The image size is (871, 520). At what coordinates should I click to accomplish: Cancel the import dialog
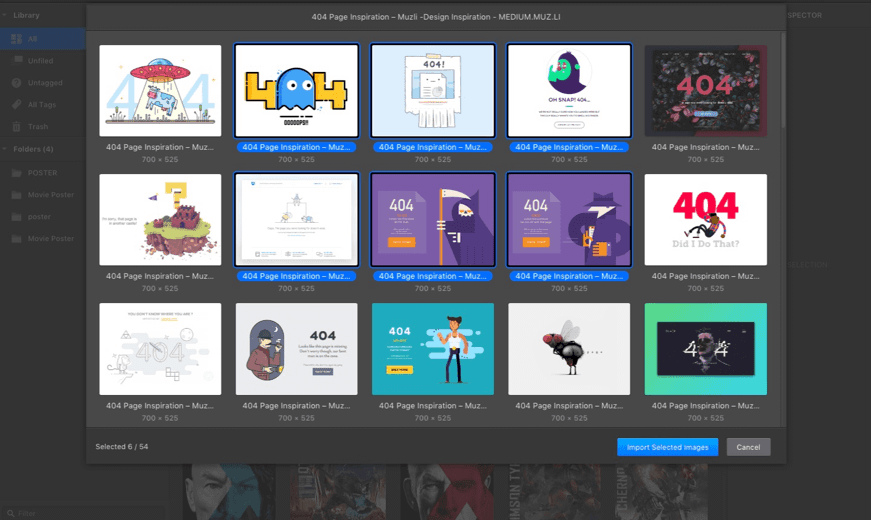click(x=748, y=447)
